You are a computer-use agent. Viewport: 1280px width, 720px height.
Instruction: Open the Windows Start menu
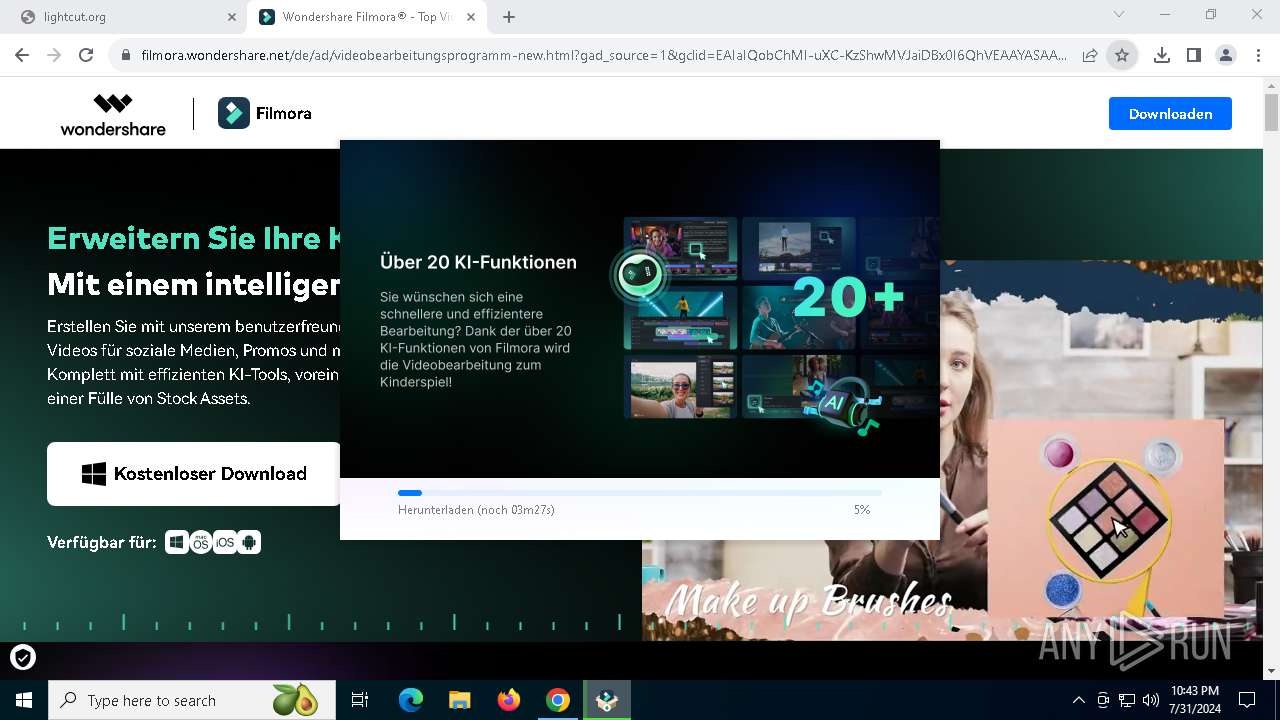pos(23,700)
